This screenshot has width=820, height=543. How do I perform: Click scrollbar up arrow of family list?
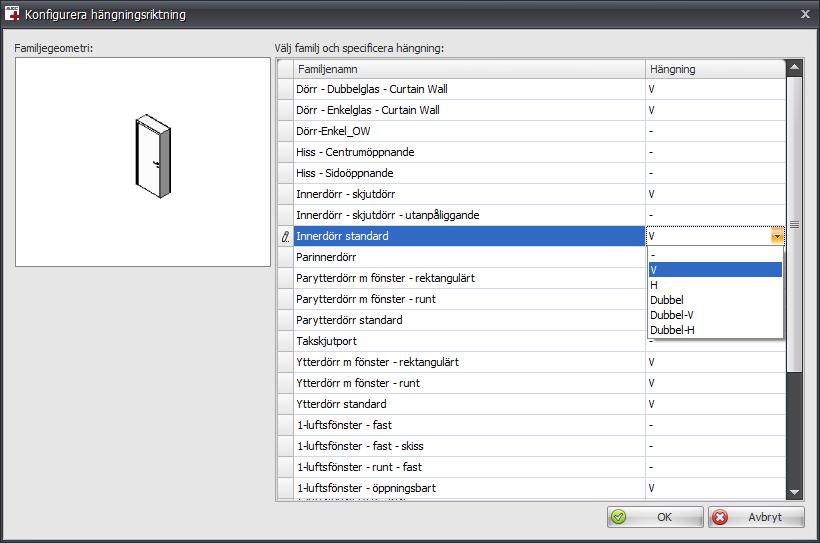click(x=794, y=67)
